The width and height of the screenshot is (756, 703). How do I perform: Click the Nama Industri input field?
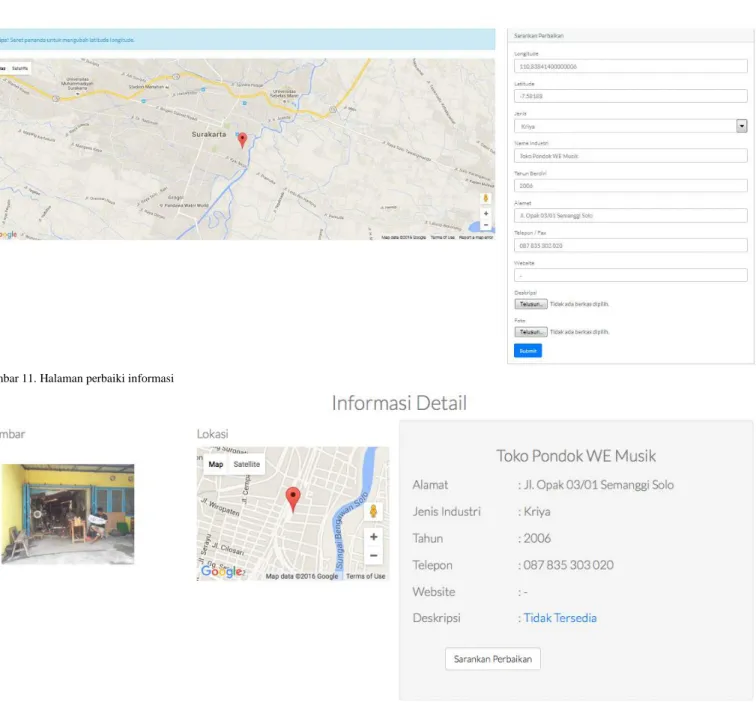pos(630,156)
